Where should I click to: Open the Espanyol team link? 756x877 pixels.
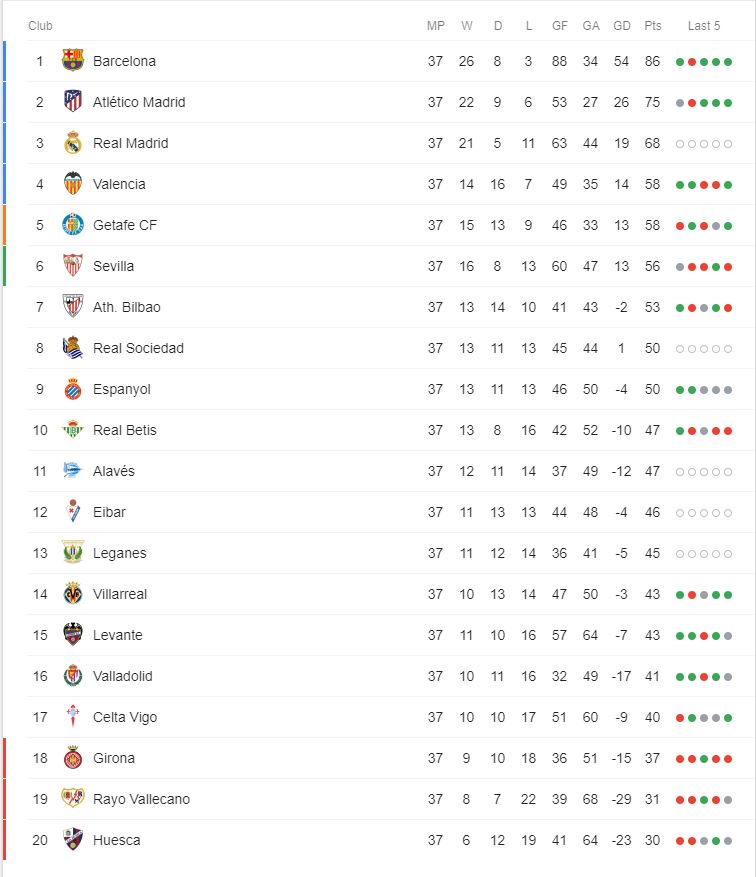coord(121,389)
